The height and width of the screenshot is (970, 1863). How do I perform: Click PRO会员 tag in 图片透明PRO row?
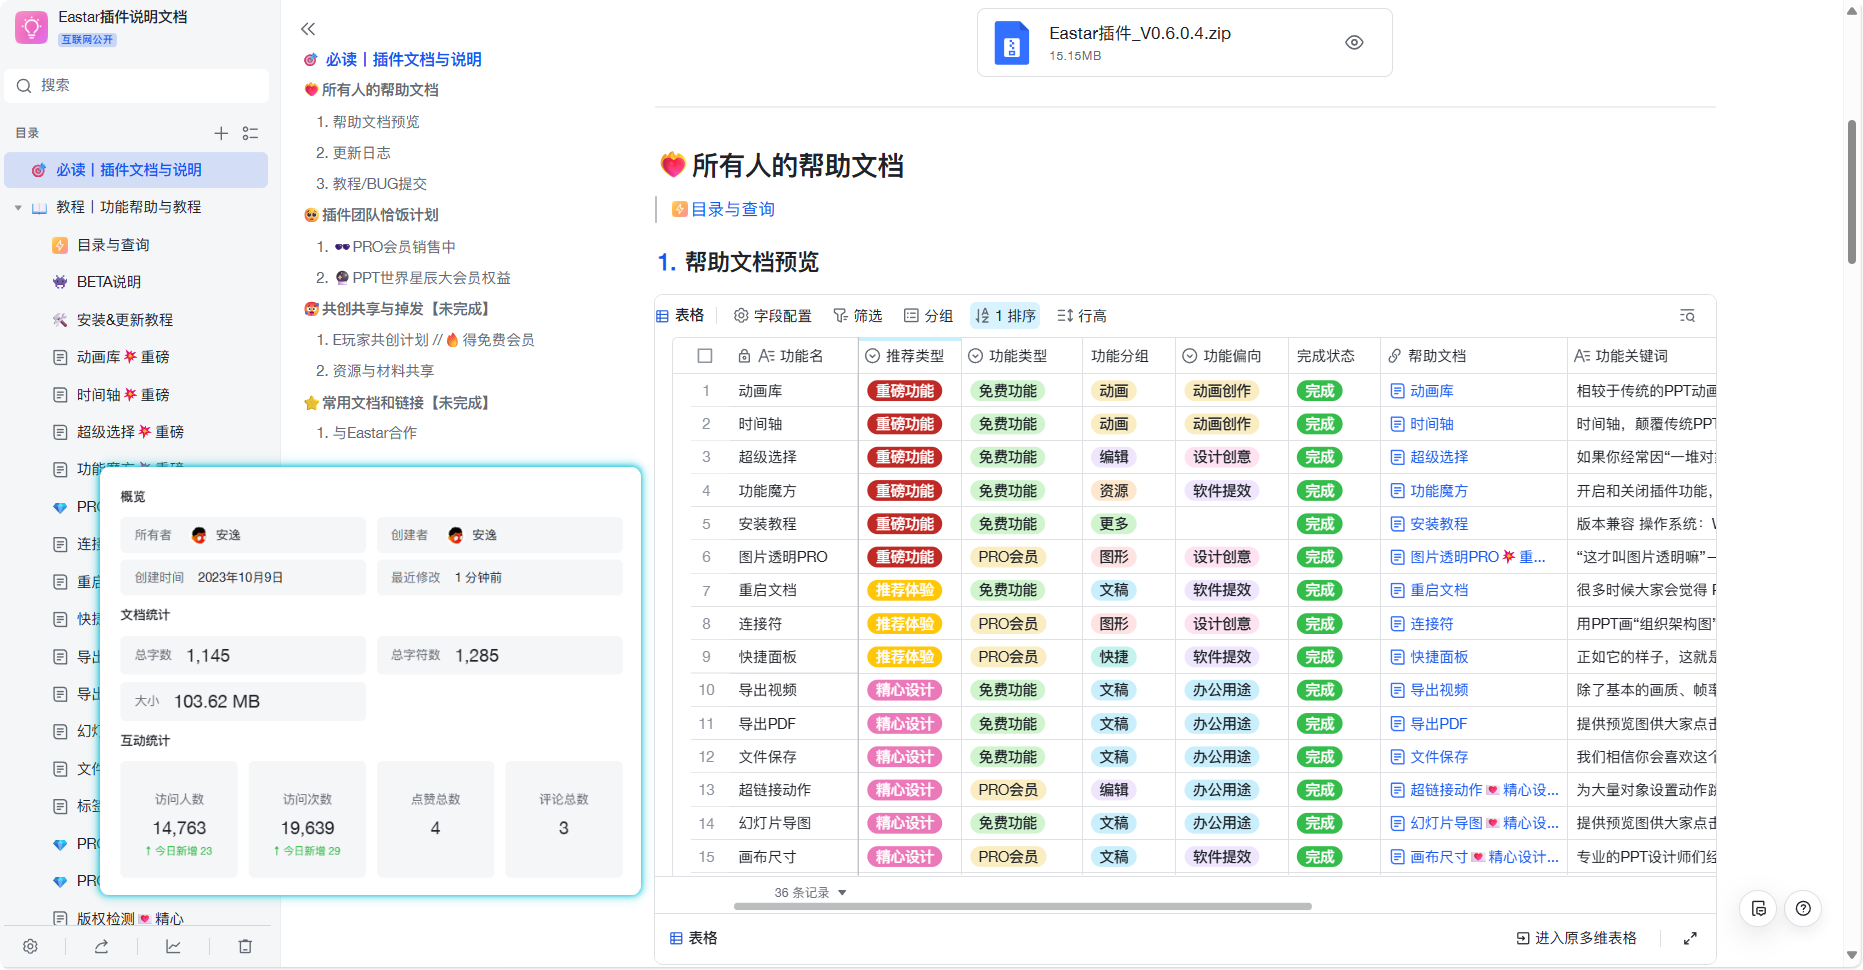(x=1008, y=557)
